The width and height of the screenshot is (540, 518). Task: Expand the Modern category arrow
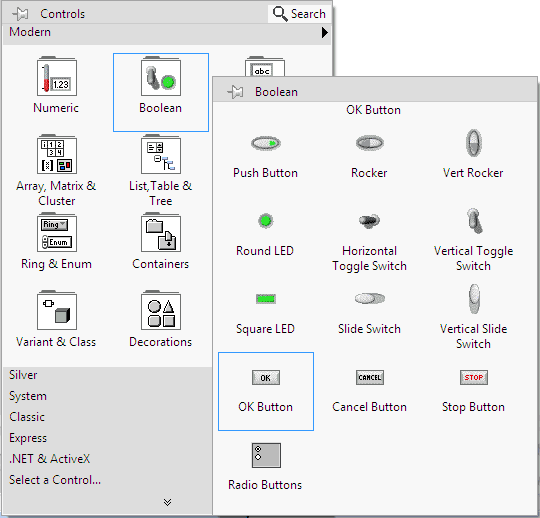tap(324, 32)
